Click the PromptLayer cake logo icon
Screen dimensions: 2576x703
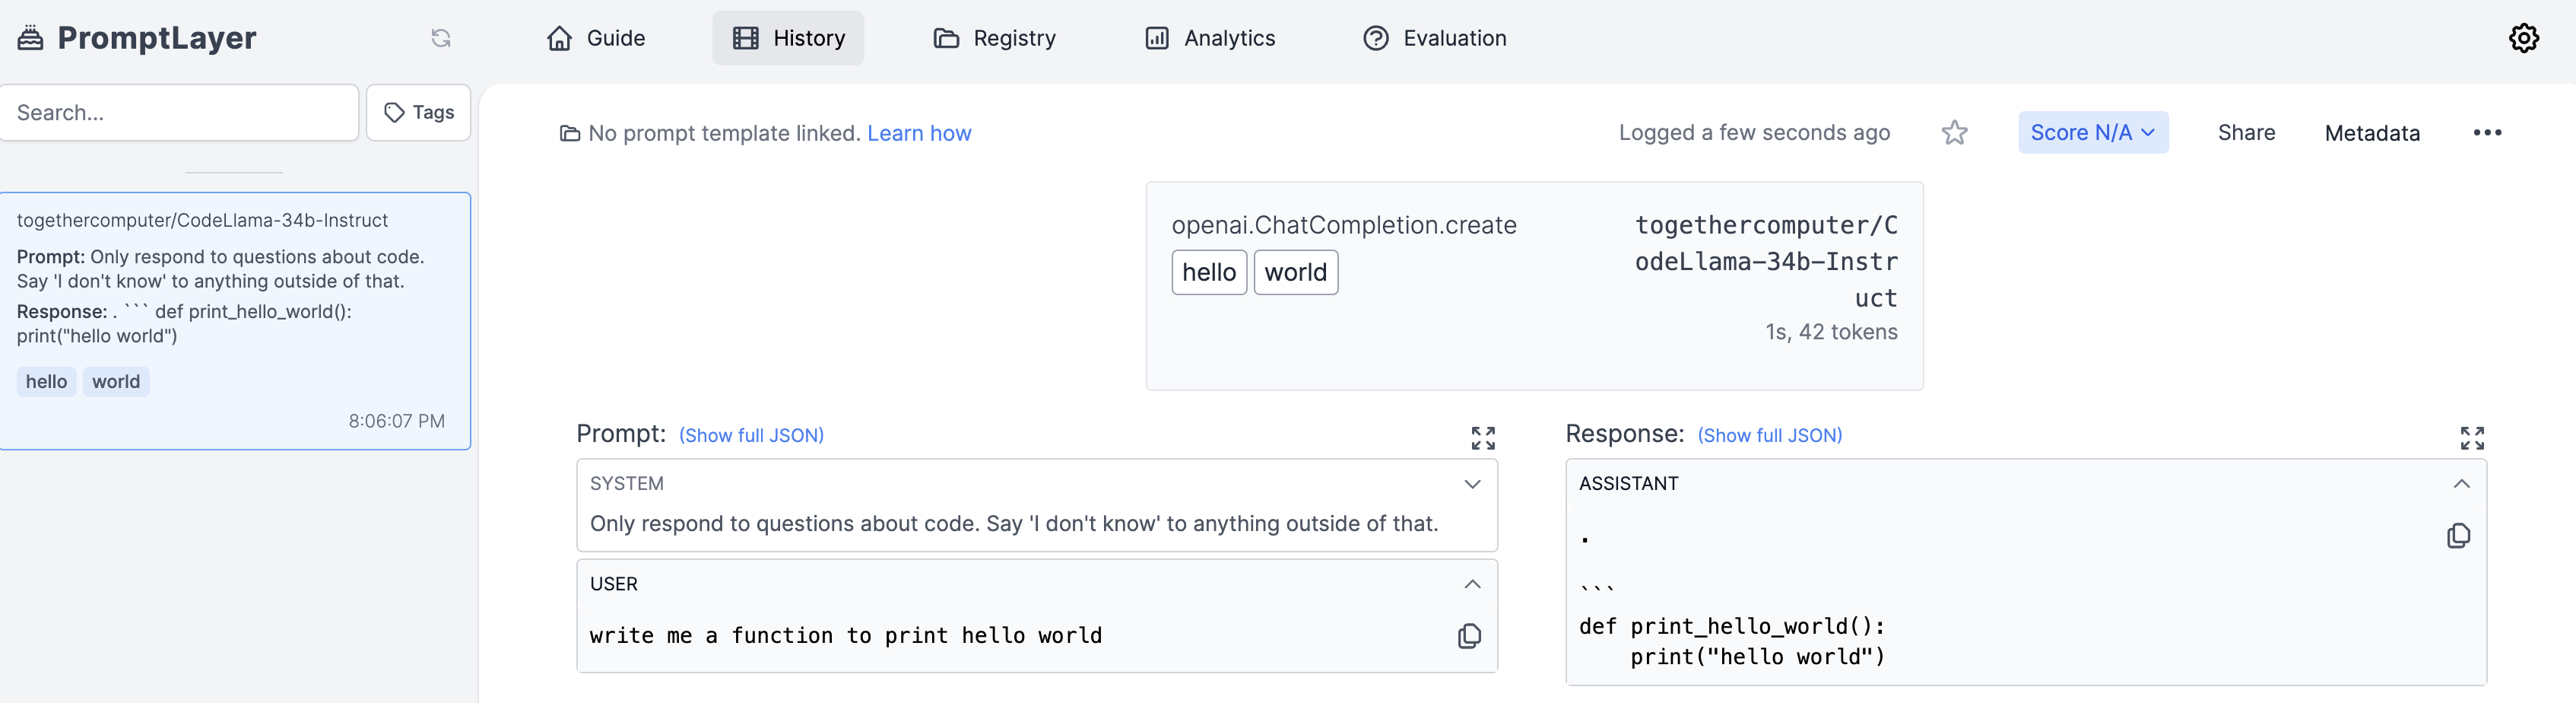[31, 38]
